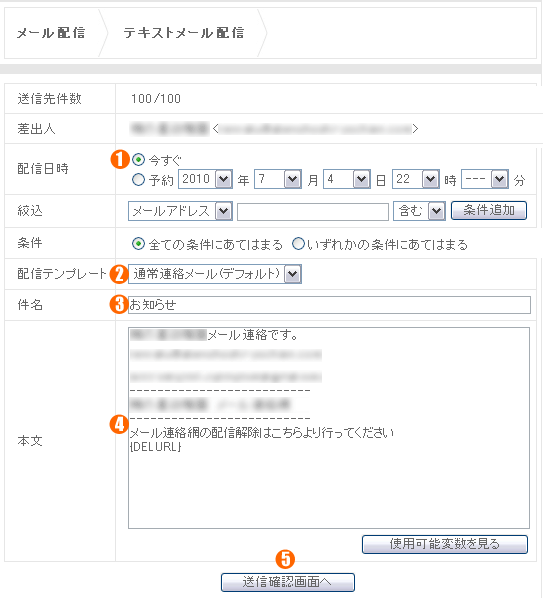Select the 今すぐ immediate delivery radio
Image resolution: width=543 pixels, height=601 pixels.
138,160
